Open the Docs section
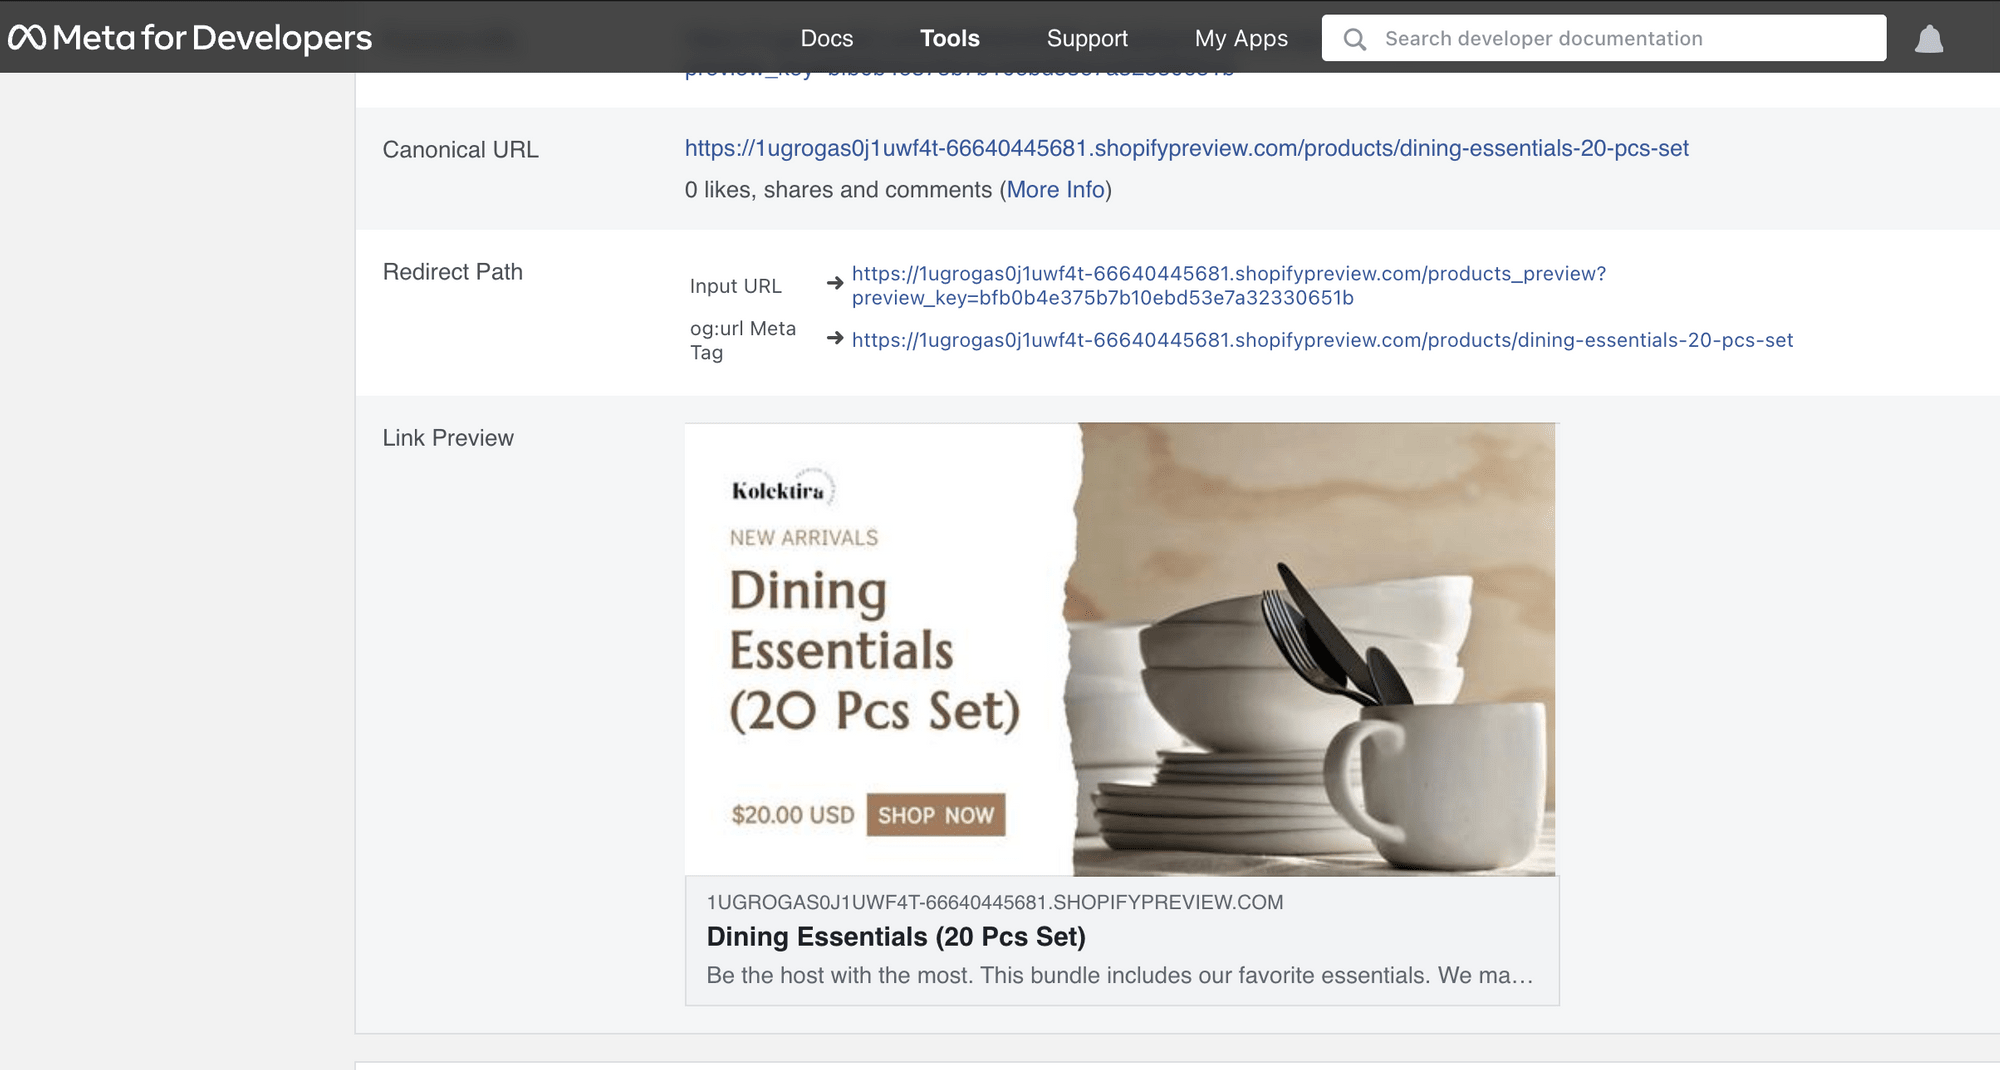 click(825, 38)
